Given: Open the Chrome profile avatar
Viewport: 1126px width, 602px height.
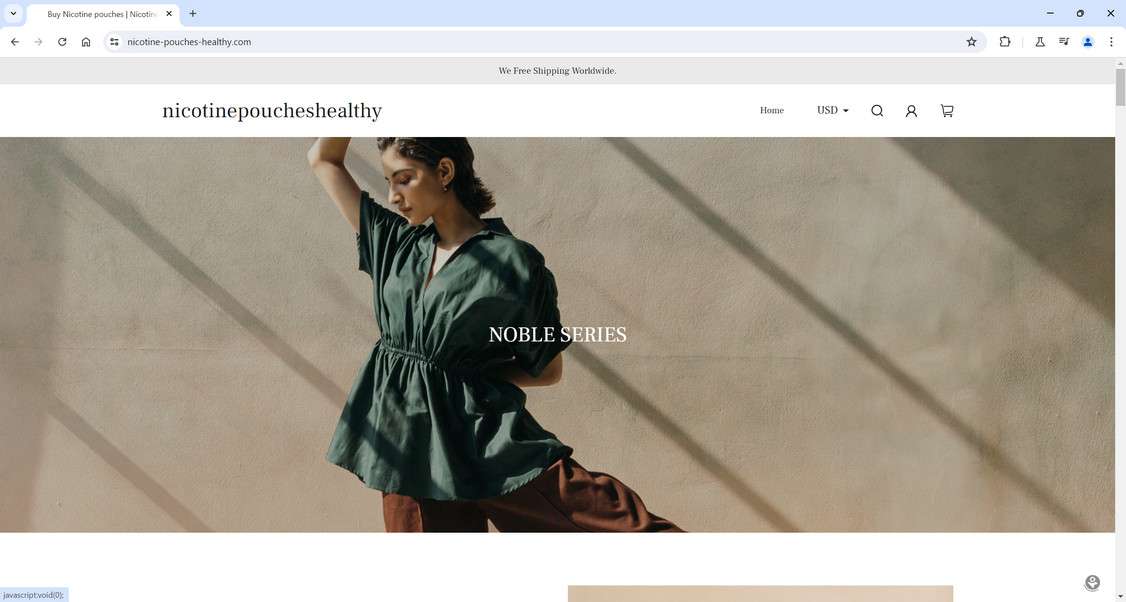Looking at the screenshot, I should point(1087,42).
